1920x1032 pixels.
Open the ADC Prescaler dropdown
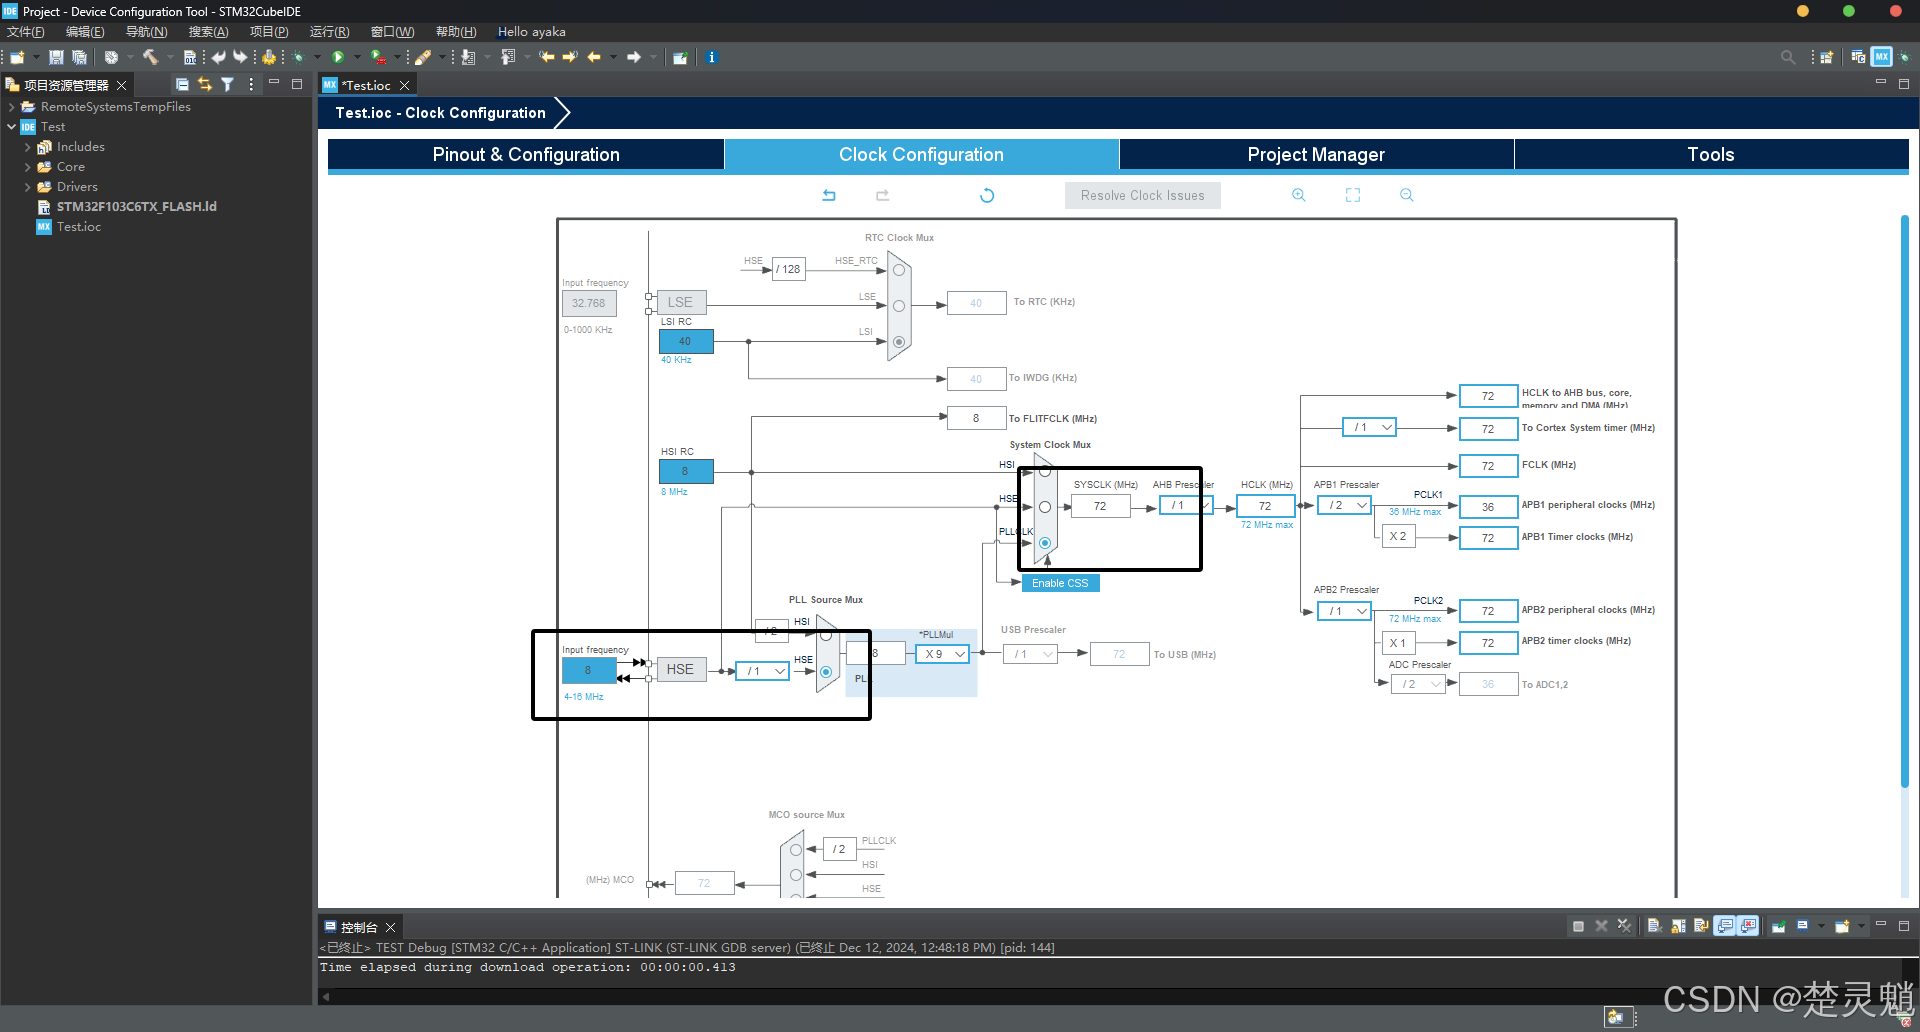1418,684
